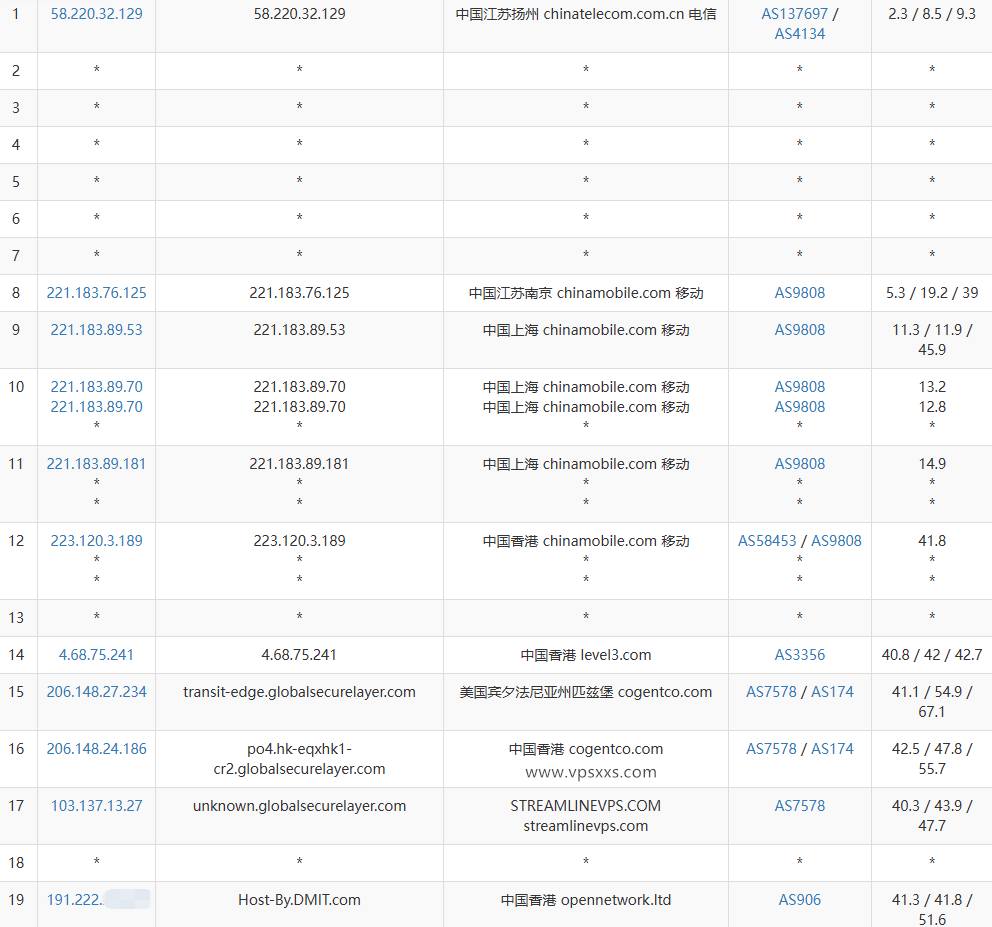Select the transit-edge.globalsecurelayer.com hostname text

point(299,692)
